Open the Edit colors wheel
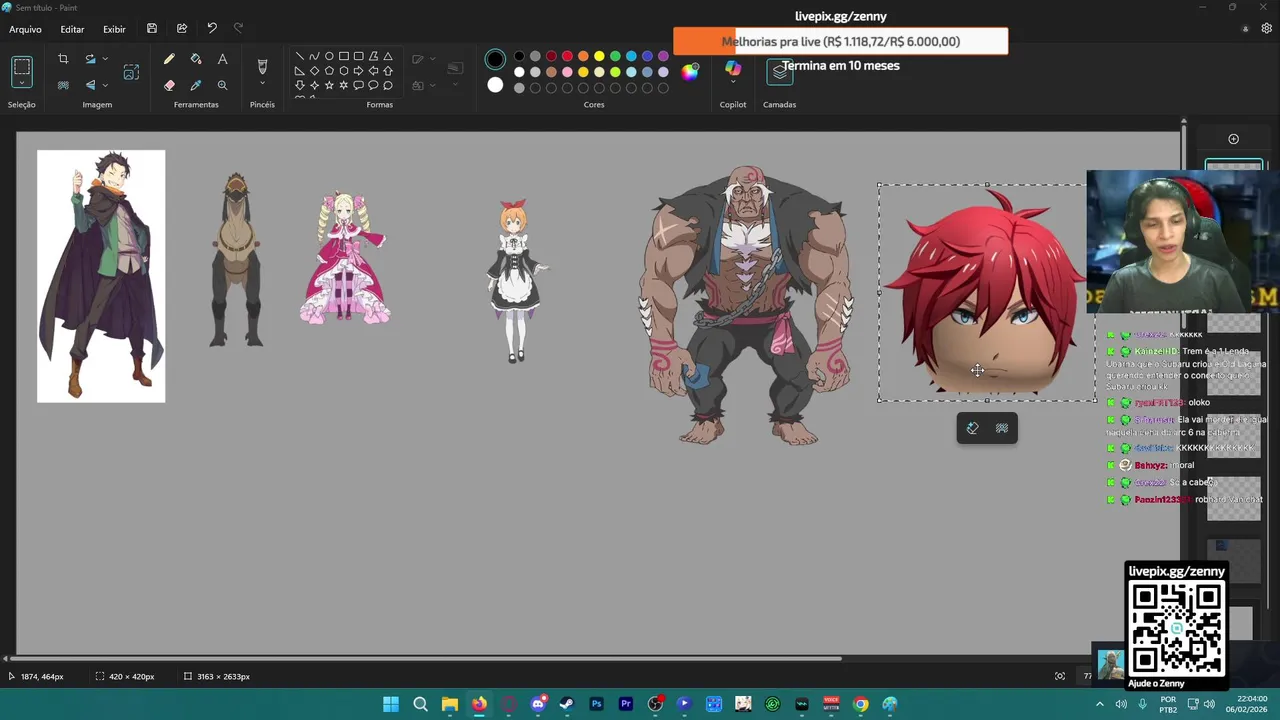The image size is (1280, 720). [x=690, y=71]
